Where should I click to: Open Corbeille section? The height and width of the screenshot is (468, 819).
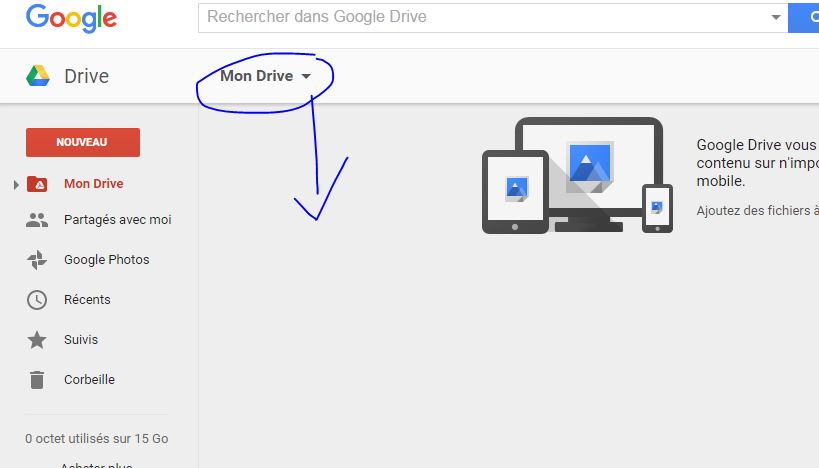pos(89,380)
